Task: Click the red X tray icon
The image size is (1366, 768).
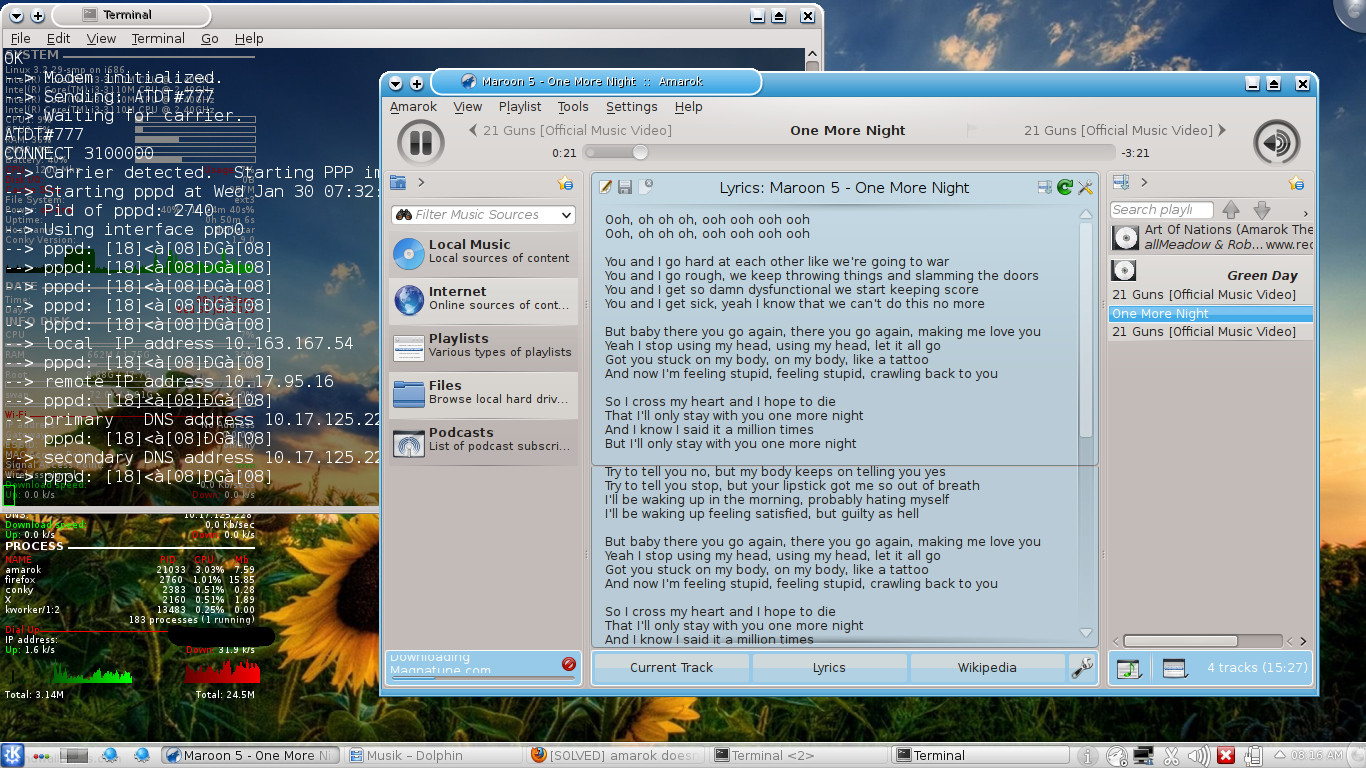Action: 1225,756
